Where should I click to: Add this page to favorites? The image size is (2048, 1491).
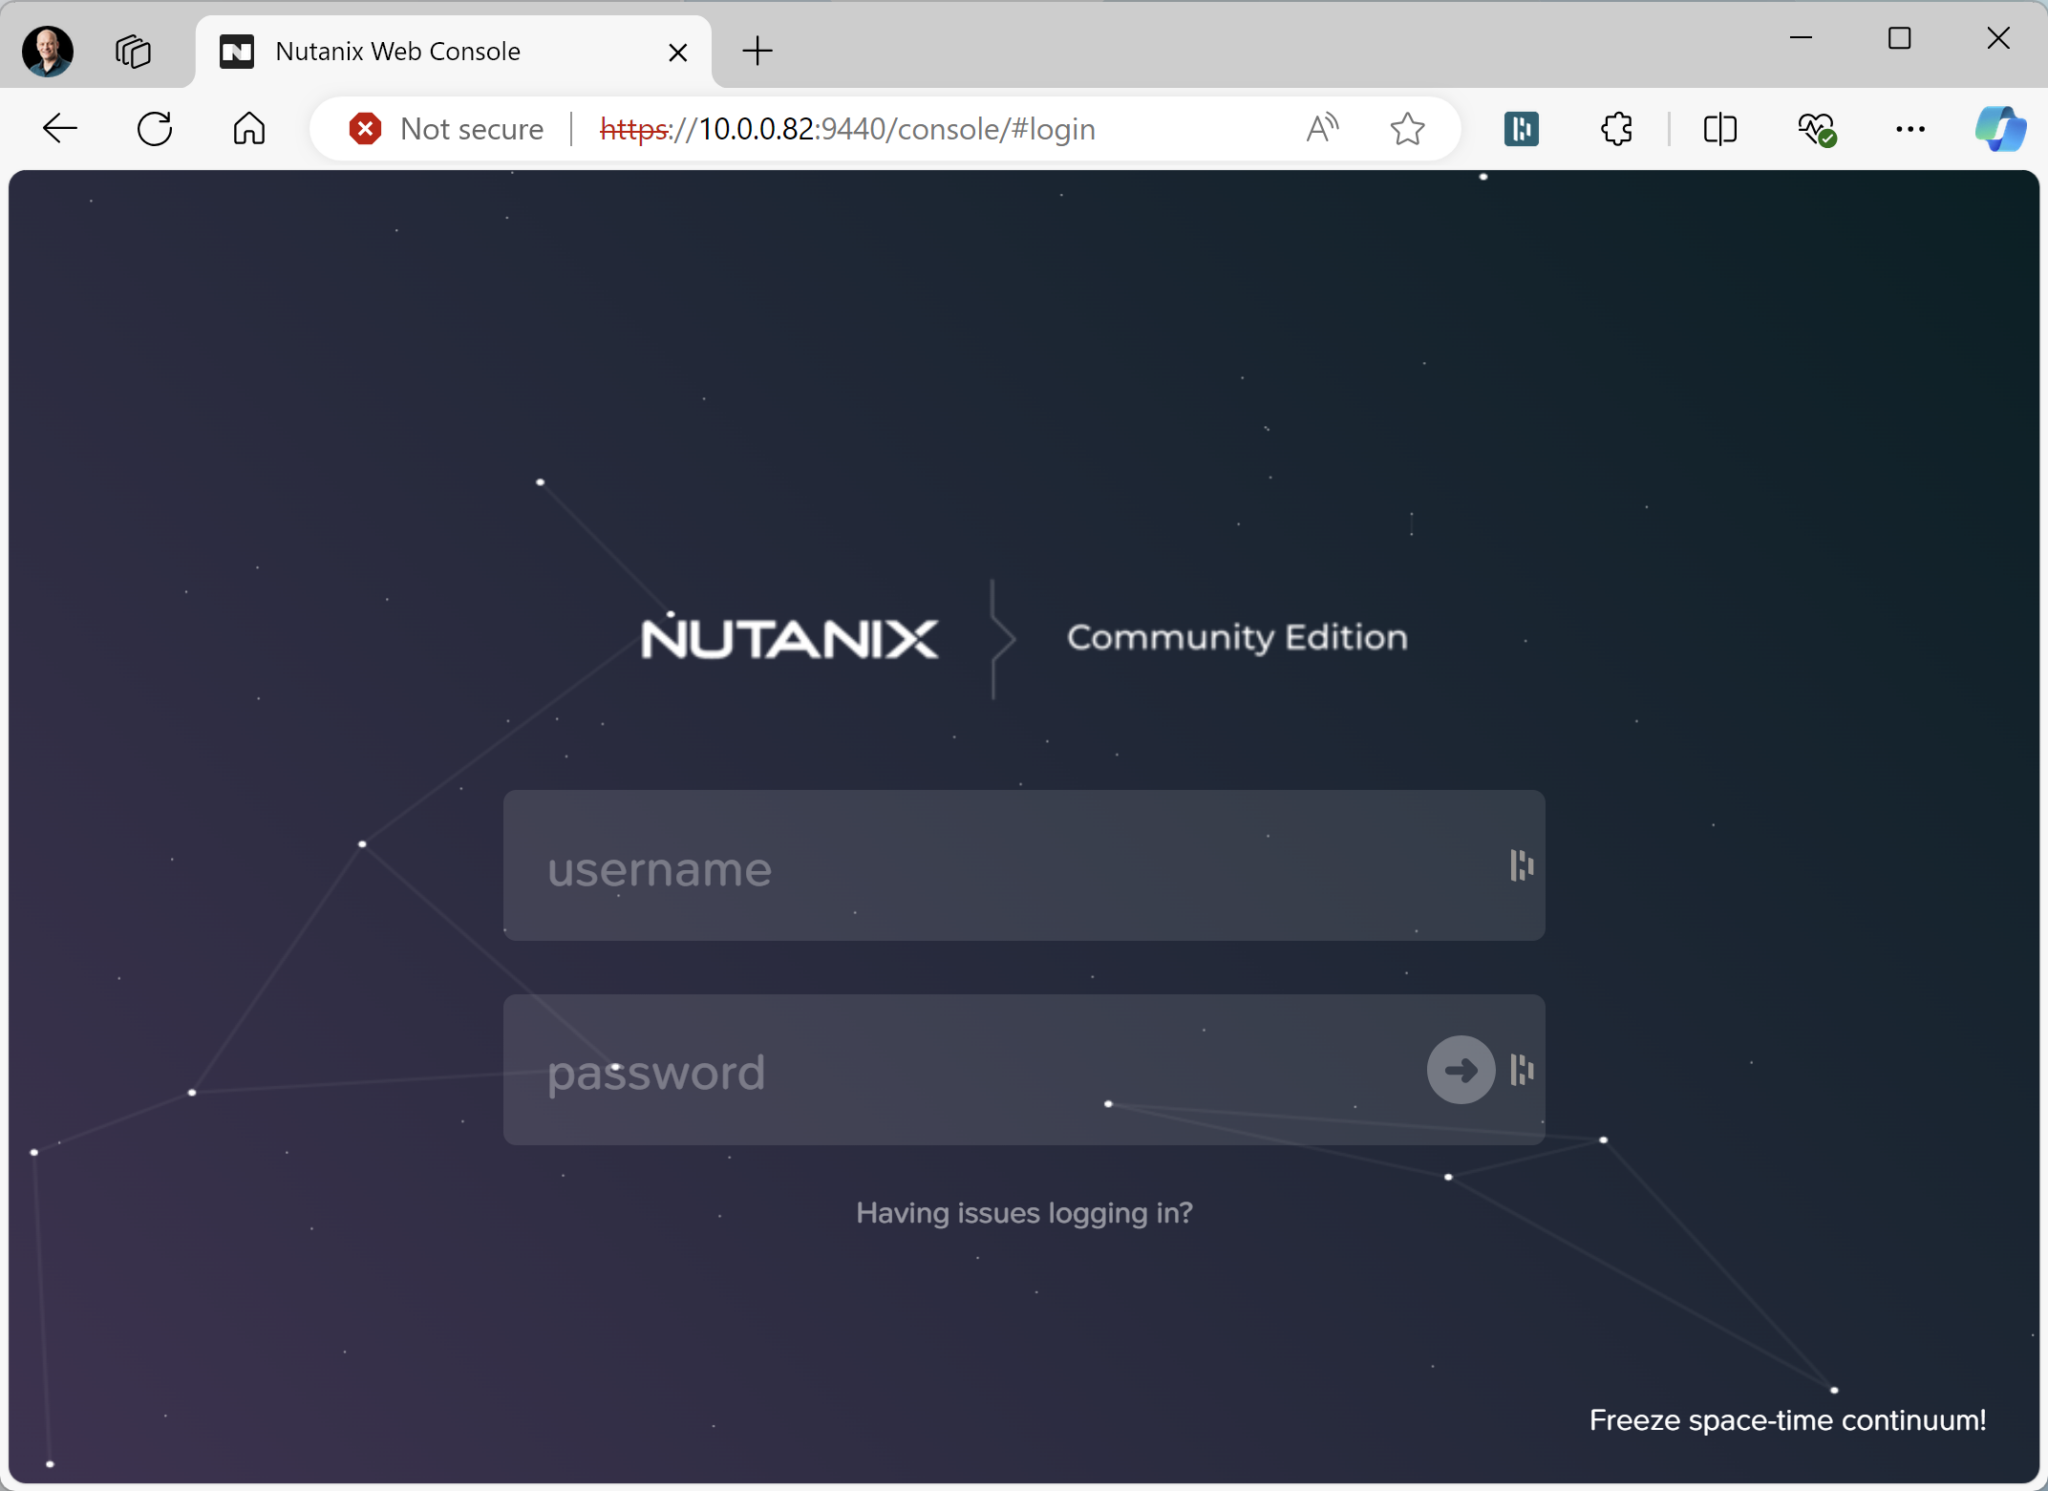tap(1406, 128)
